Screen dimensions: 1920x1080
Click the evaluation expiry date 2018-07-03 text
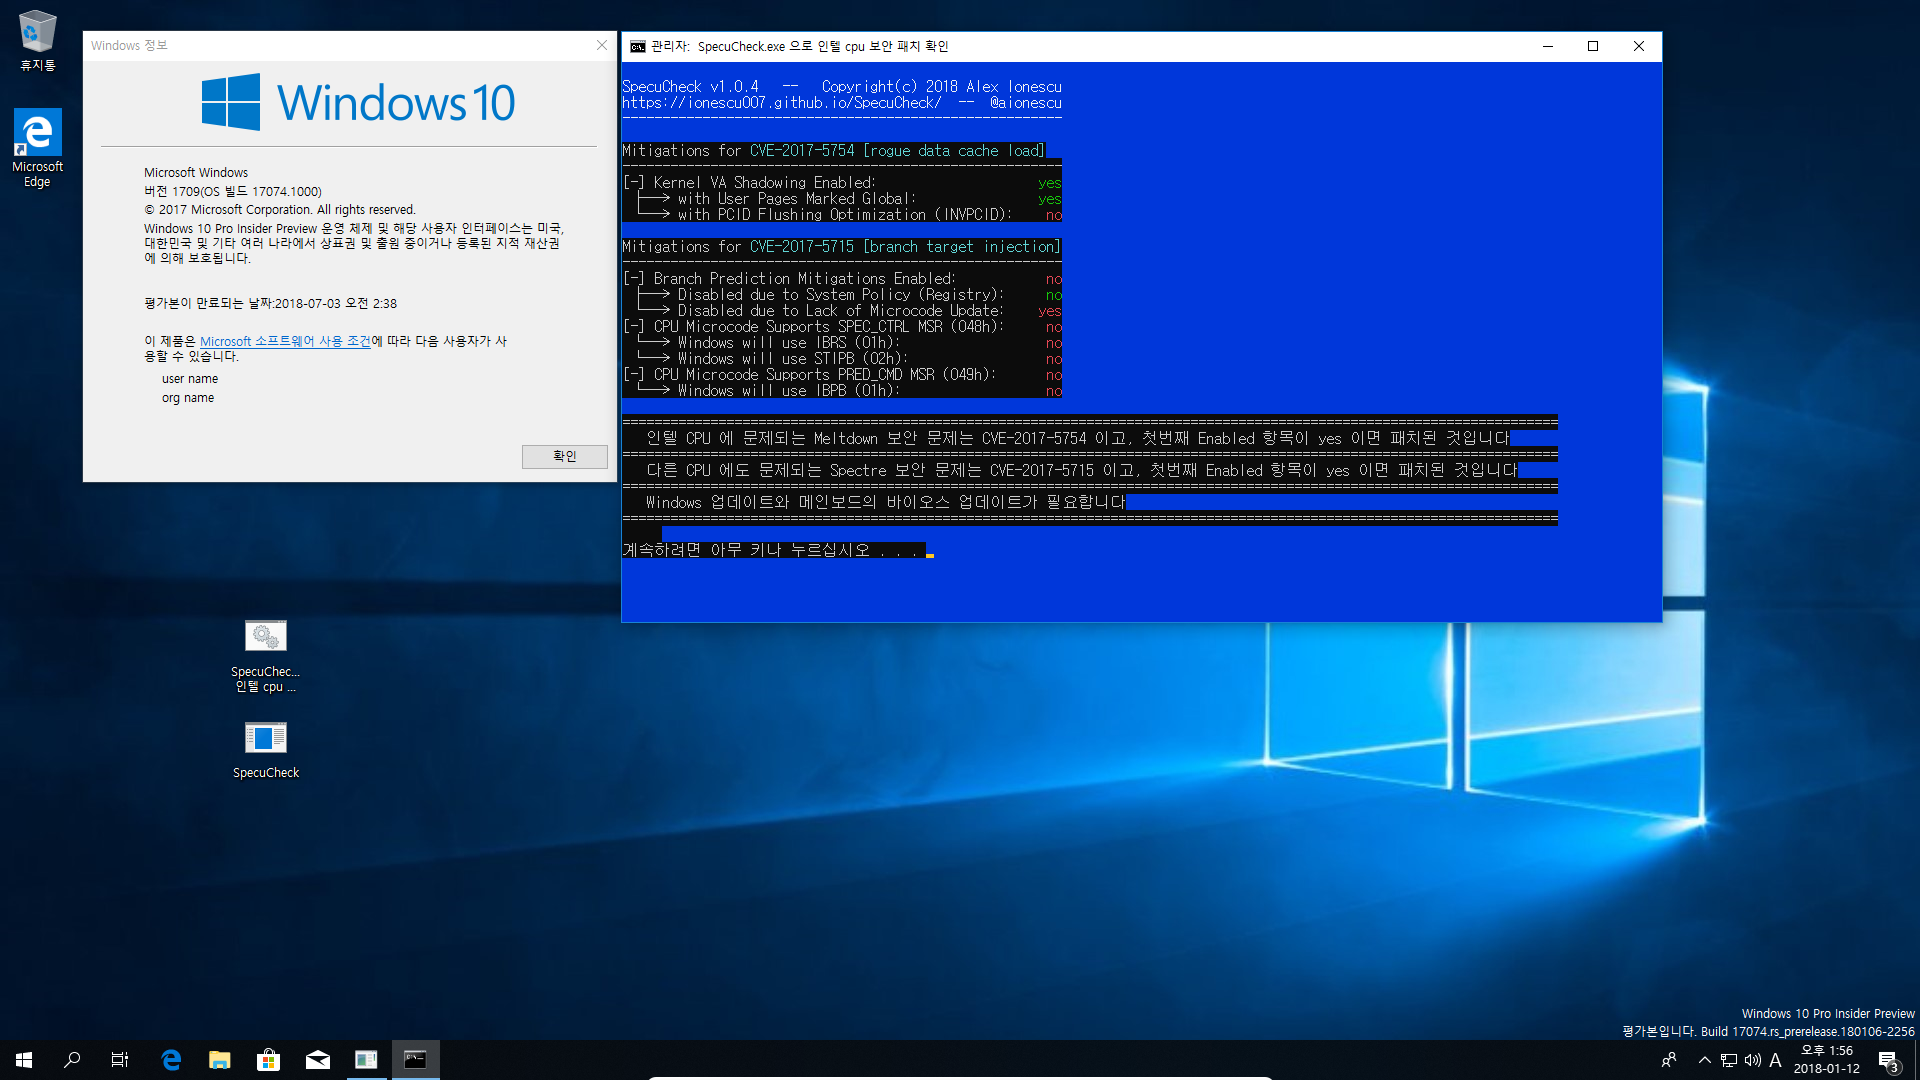coord(270,303)
